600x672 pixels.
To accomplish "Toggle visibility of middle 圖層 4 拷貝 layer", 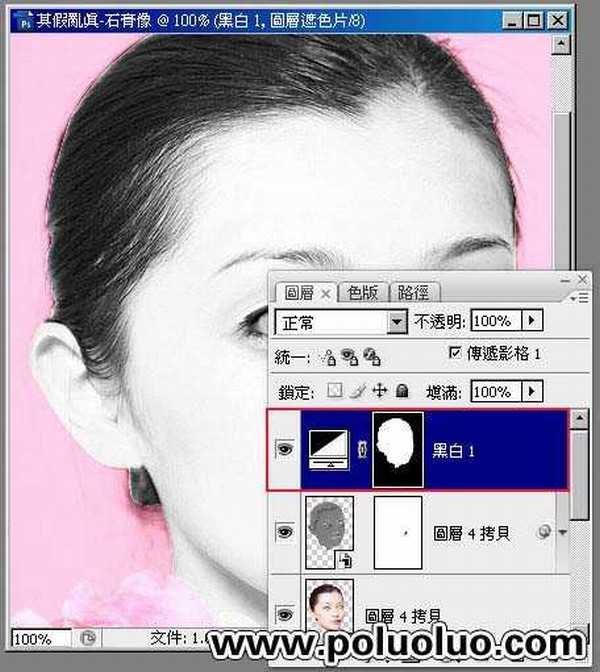I will (285, 533).
